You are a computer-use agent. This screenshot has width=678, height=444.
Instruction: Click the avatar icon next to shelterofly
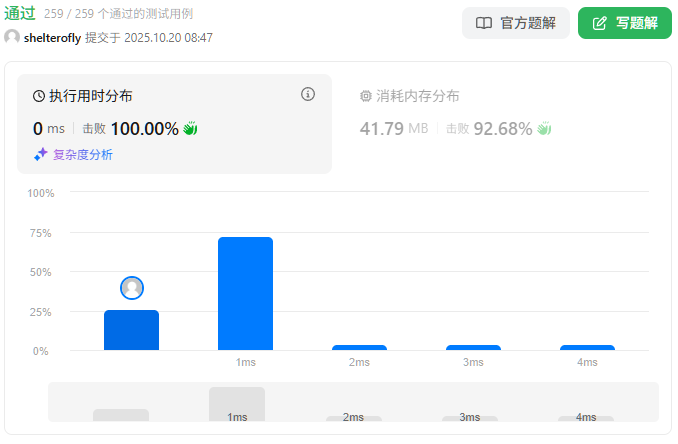click(12, 37)
